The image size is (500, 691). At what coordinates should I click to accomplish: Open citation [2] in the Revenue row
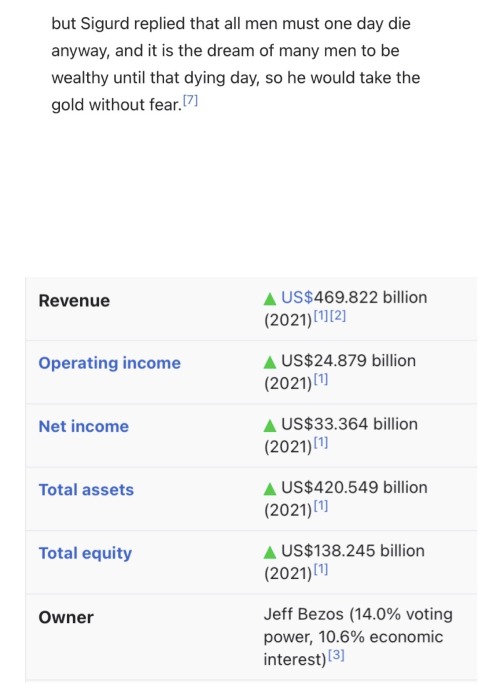point(338,316)
